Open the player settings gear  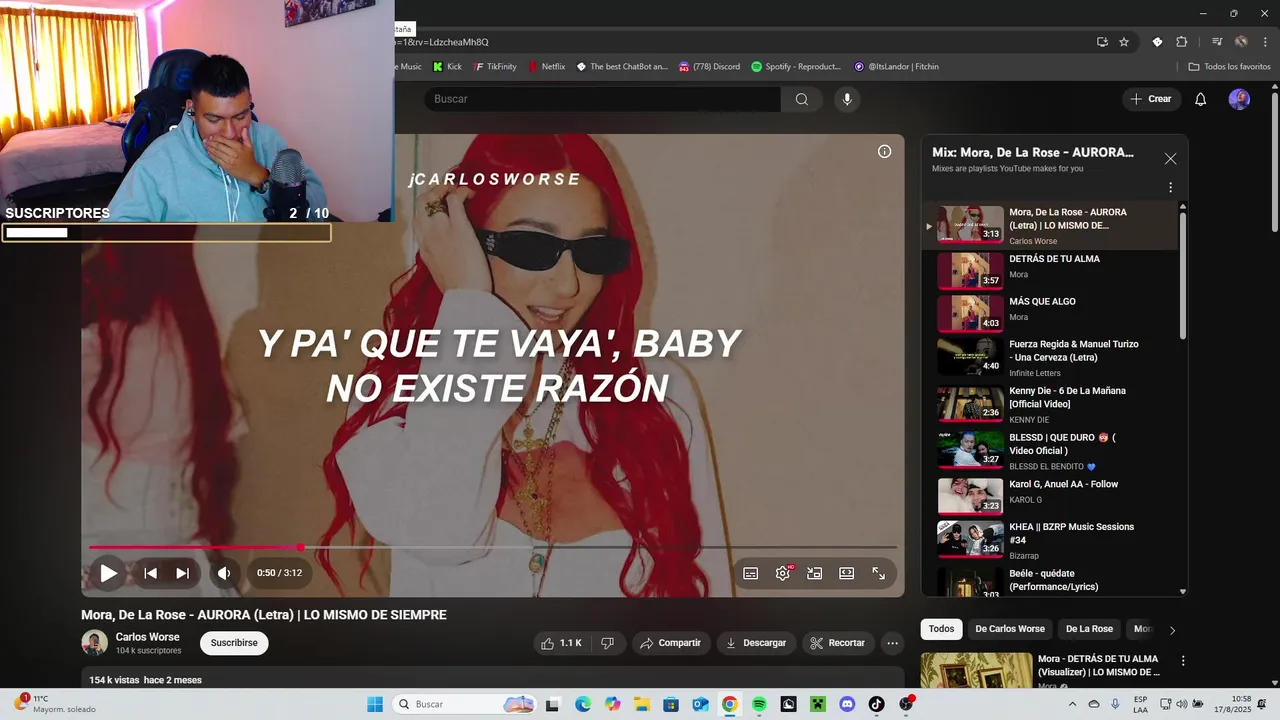click(783, 573)
